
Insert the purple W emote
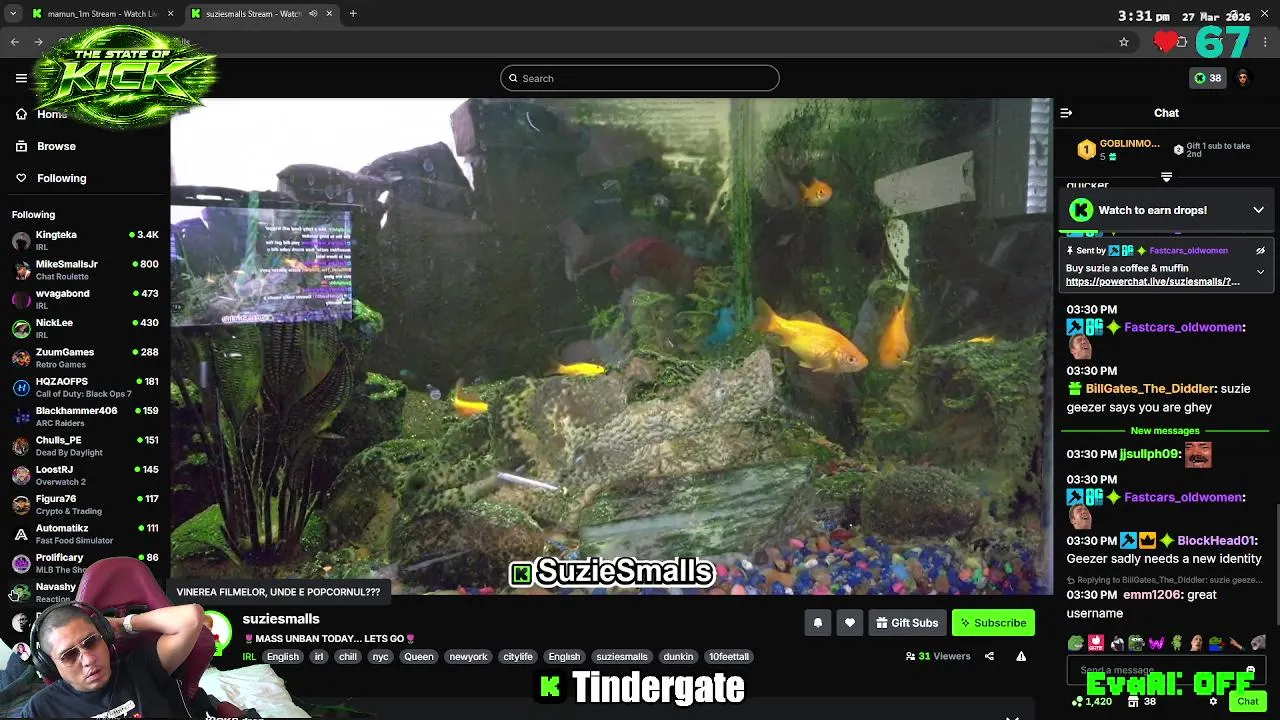[1156, 643]
